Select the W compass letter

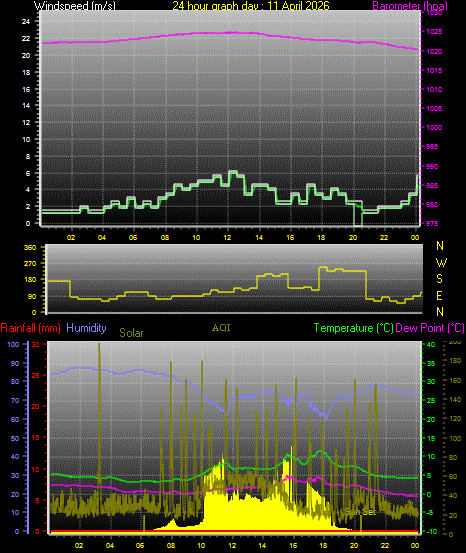tap(441, 263)
